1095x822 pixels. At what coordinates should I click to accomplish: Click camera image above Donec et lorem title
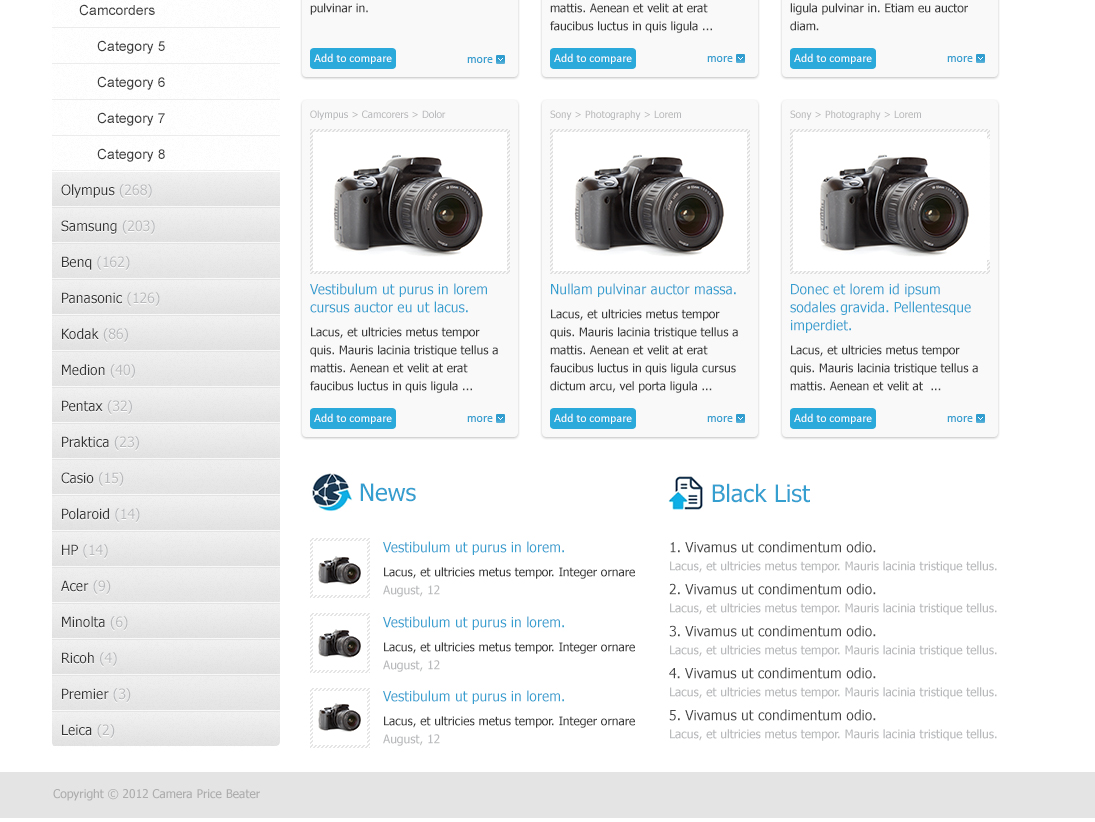pyautogui.click(x=890, y=202)
